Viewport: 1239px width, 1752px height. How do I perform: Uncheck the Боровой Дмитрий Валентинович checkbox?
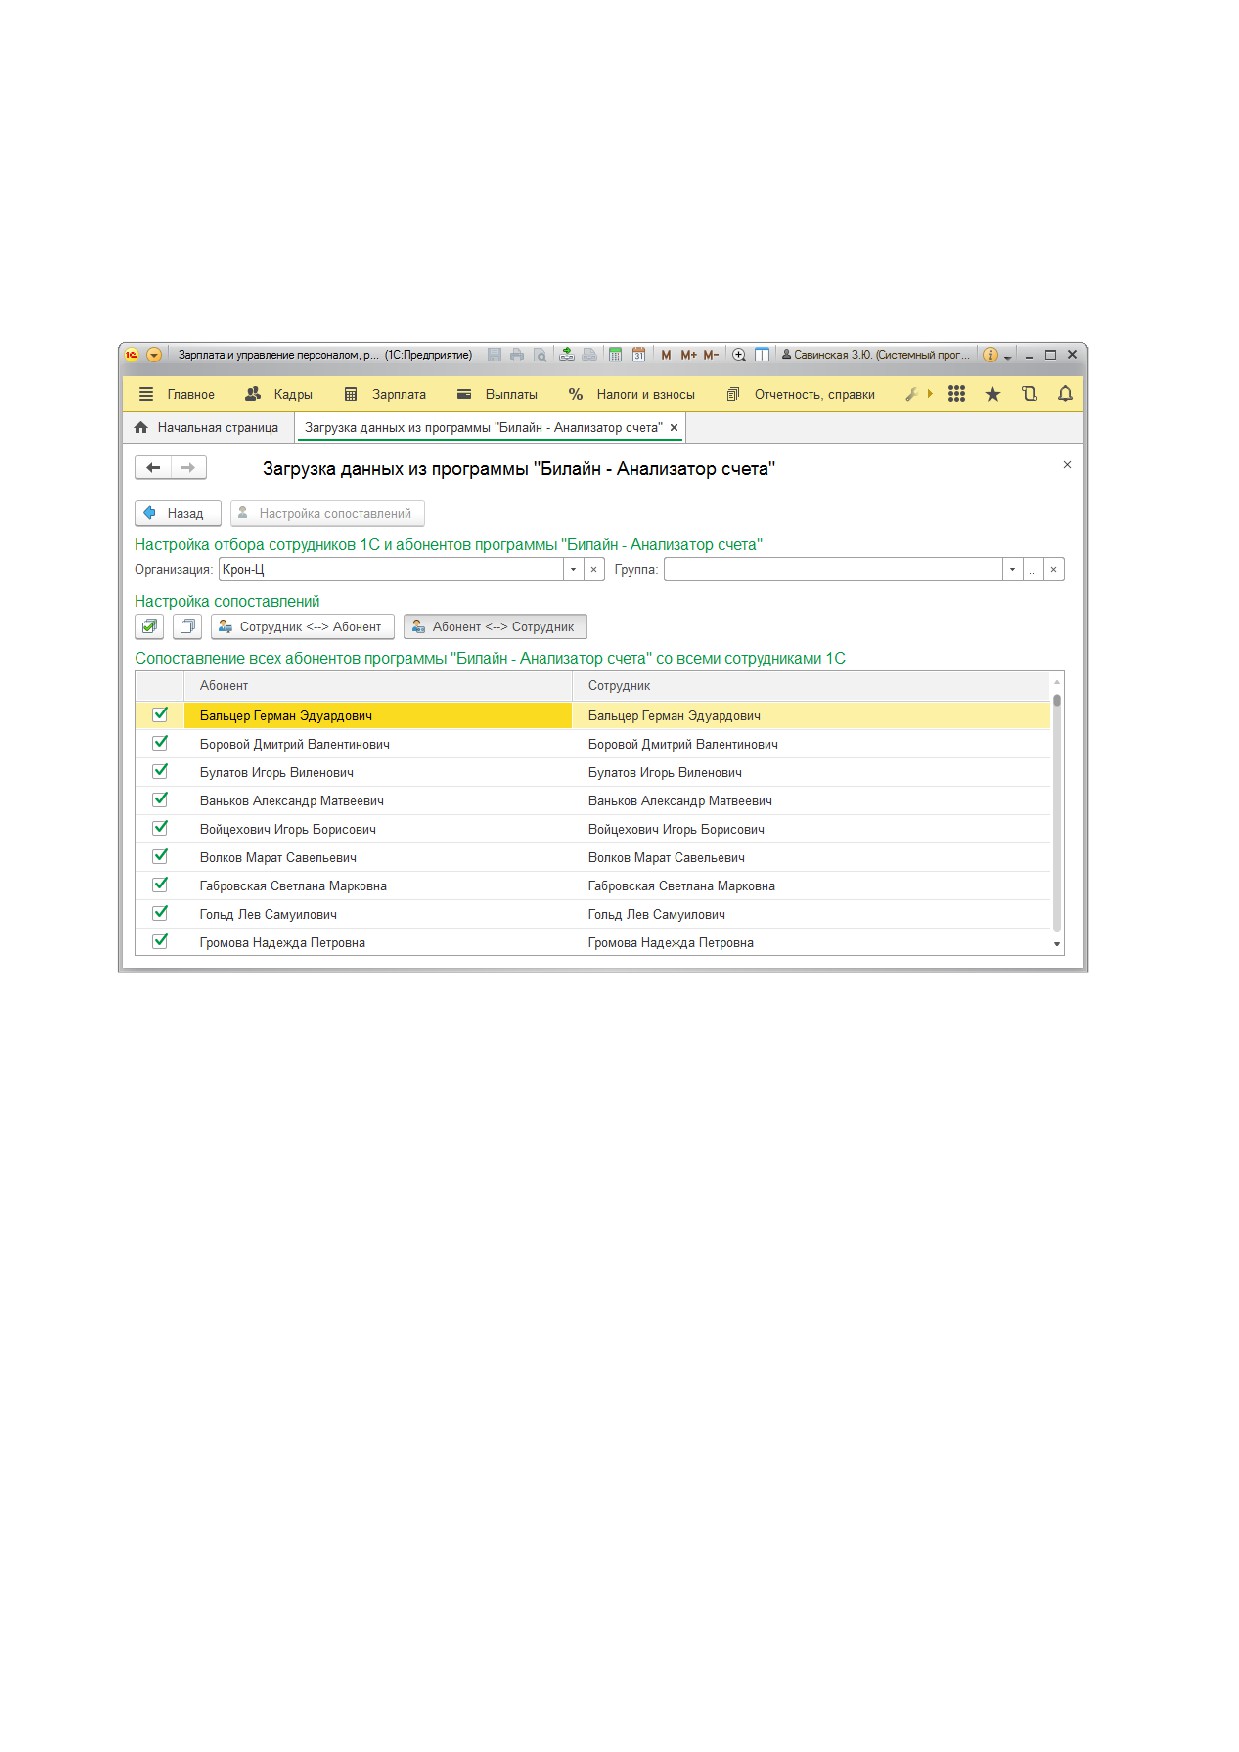pos(160,743)
